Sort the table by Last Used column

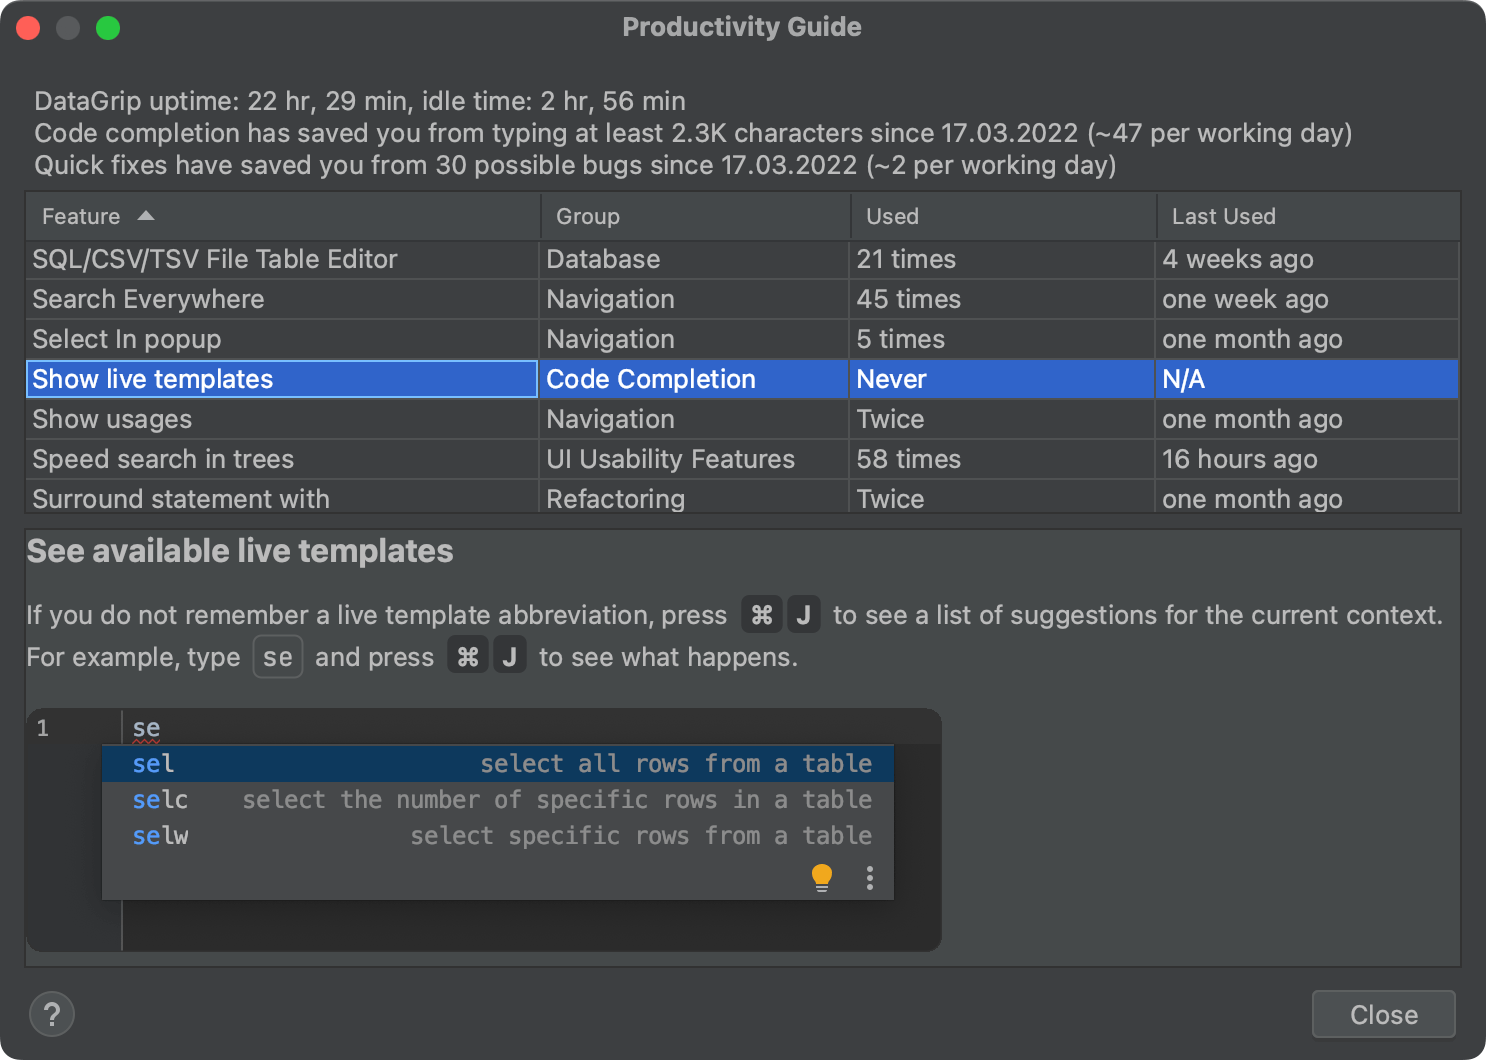pyautogui.click(x=1223, y=216)
